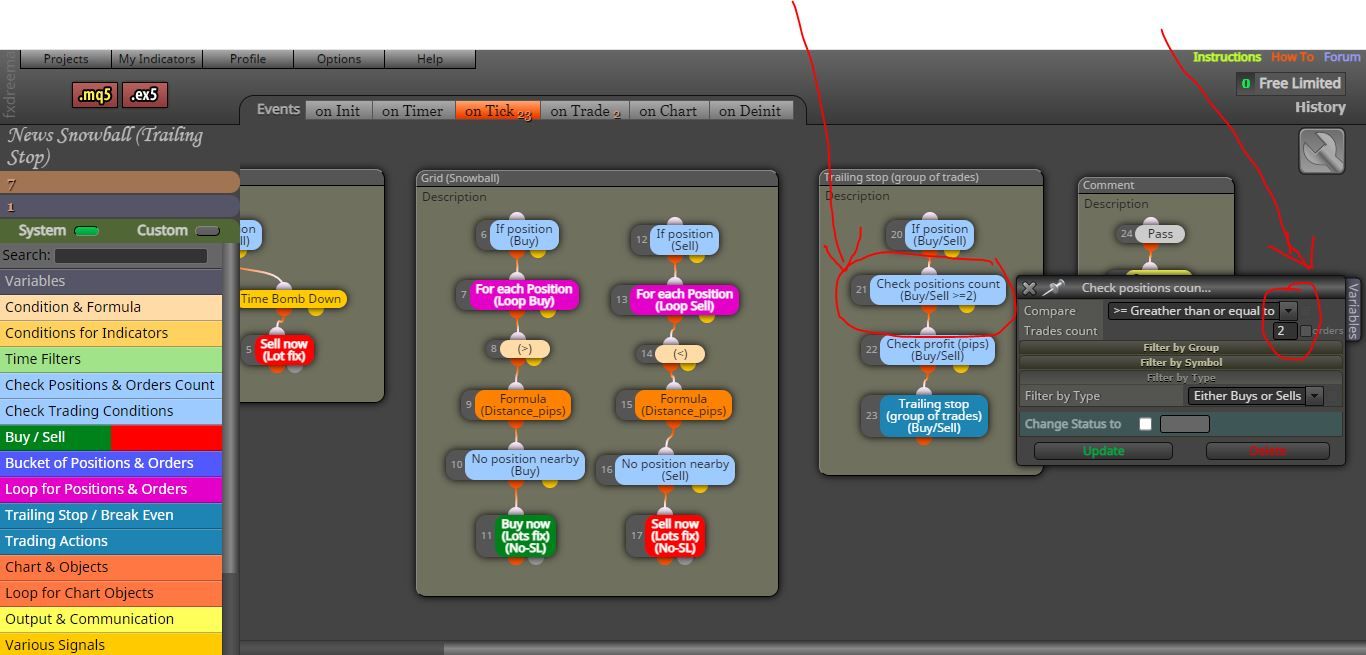Select block 24 Pass in Comment
This screenshot has height=655, width=1366.
[x=1160, y=233]
